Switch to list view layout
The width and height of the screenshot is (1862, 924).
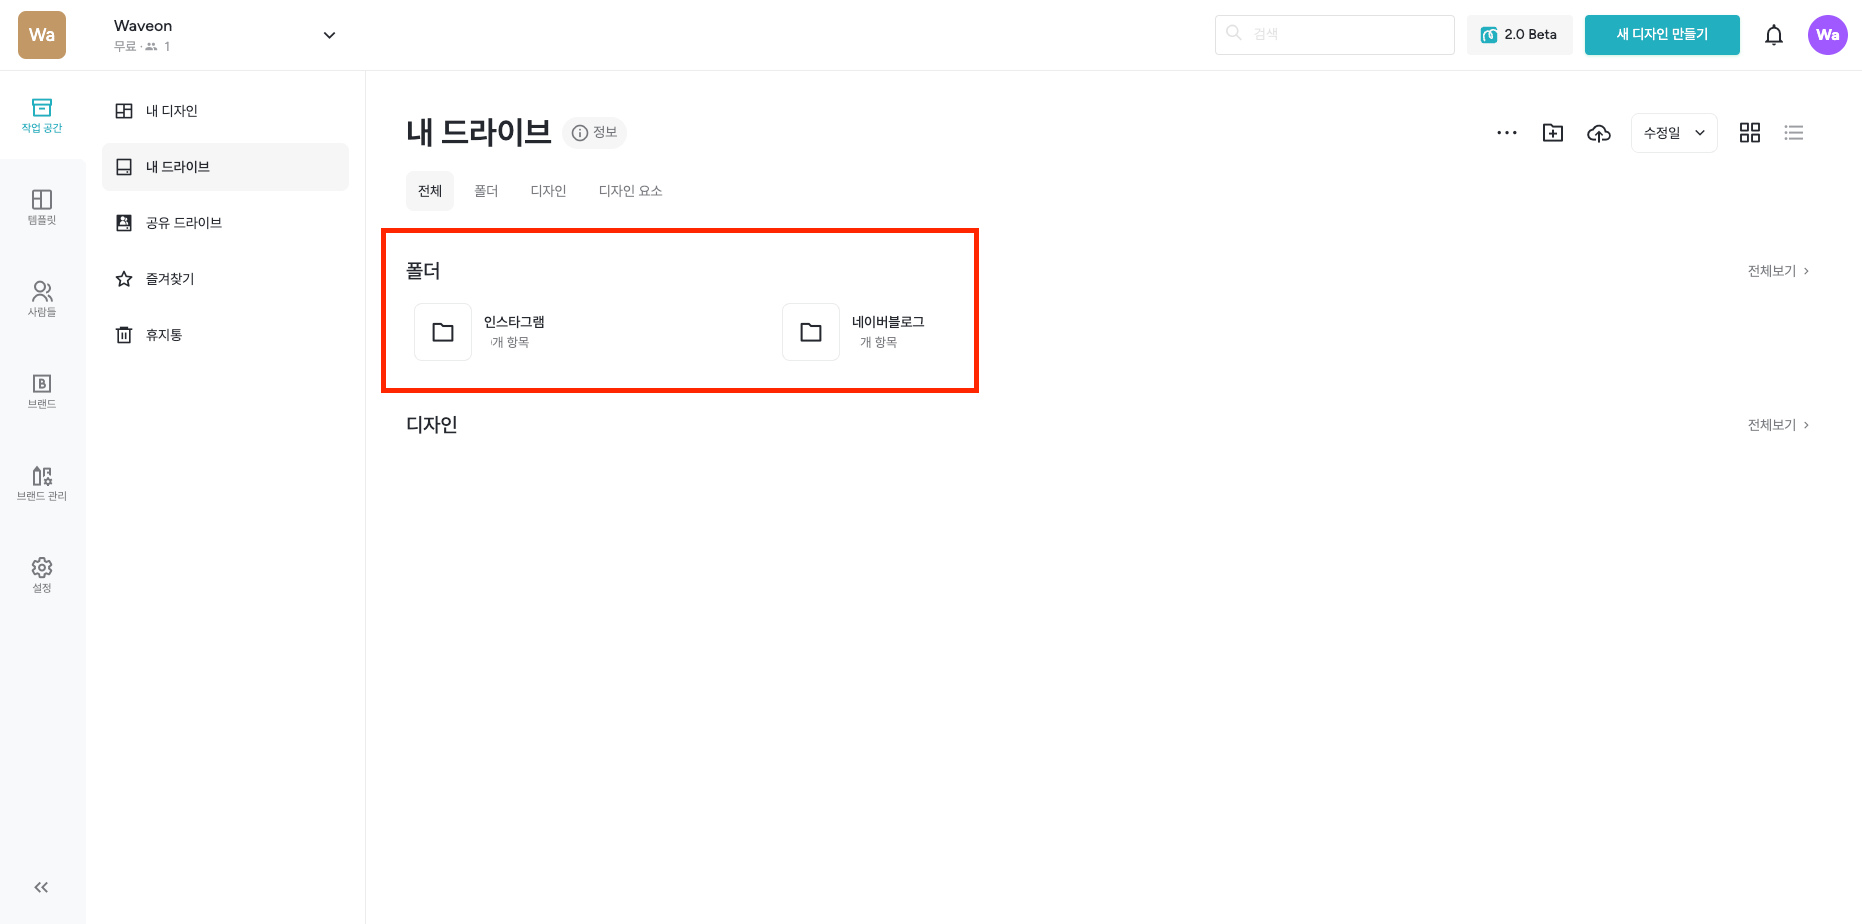(1794, 132)
